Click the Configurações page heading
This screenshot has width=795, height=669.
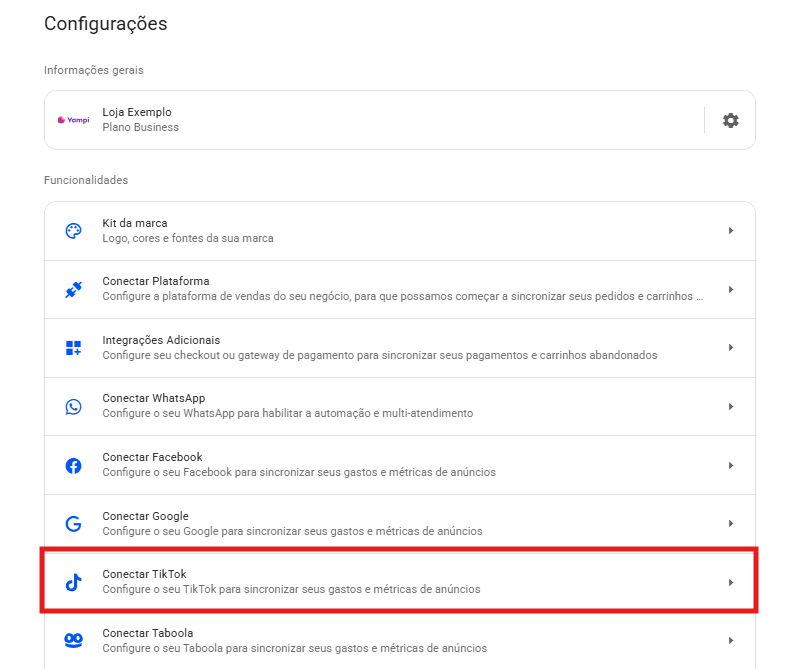click(x=105, y=24)
